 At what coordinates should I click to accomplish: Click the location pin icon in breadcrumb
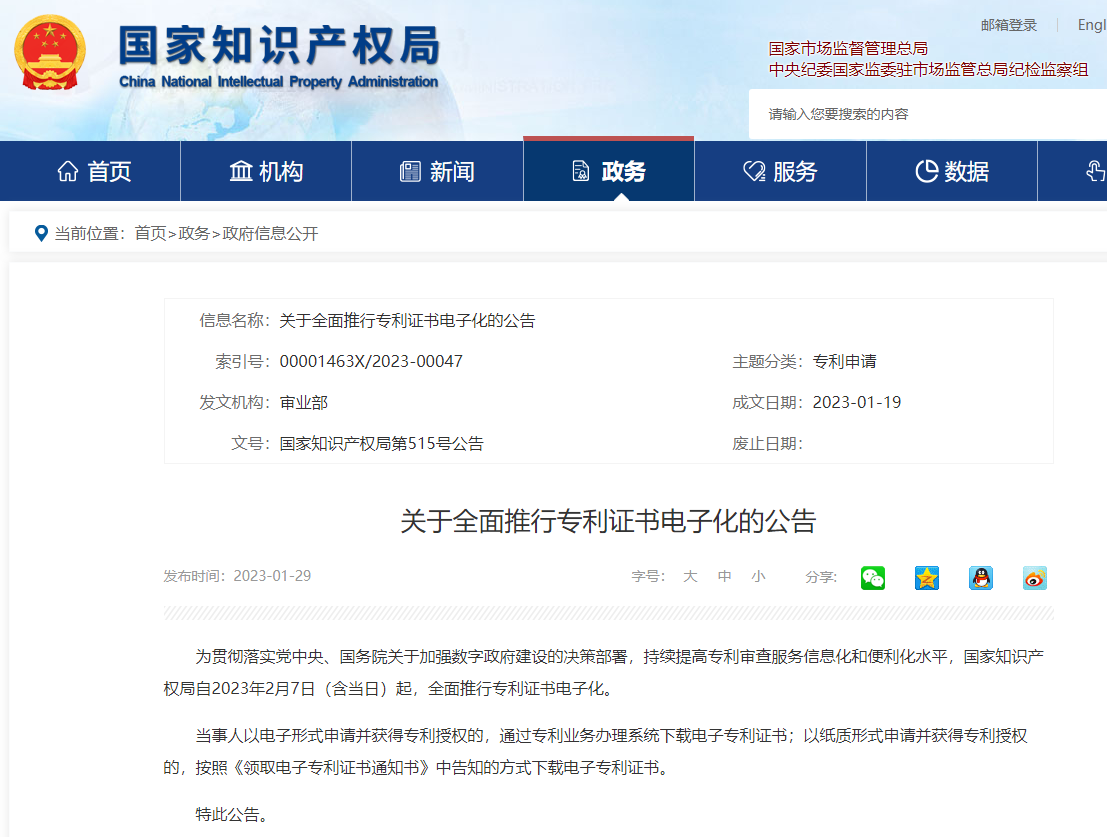tap(41, 233)
